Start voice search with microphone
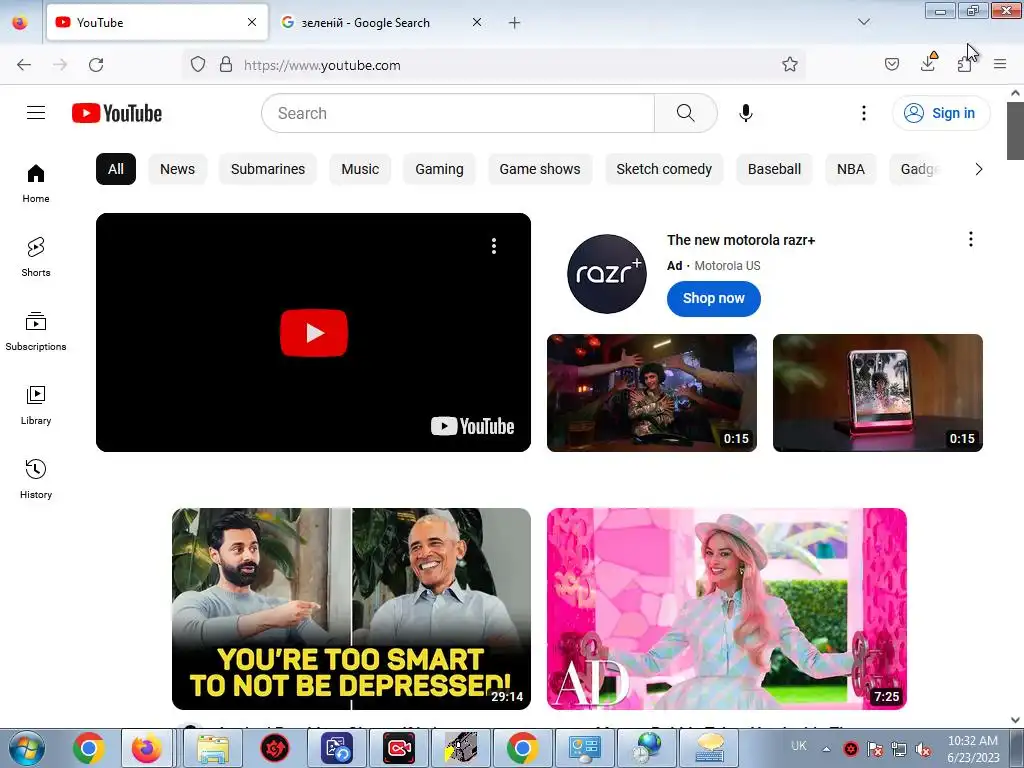Screen dimensions: 1024x768 pyautogui.click(x=746, y=113)
